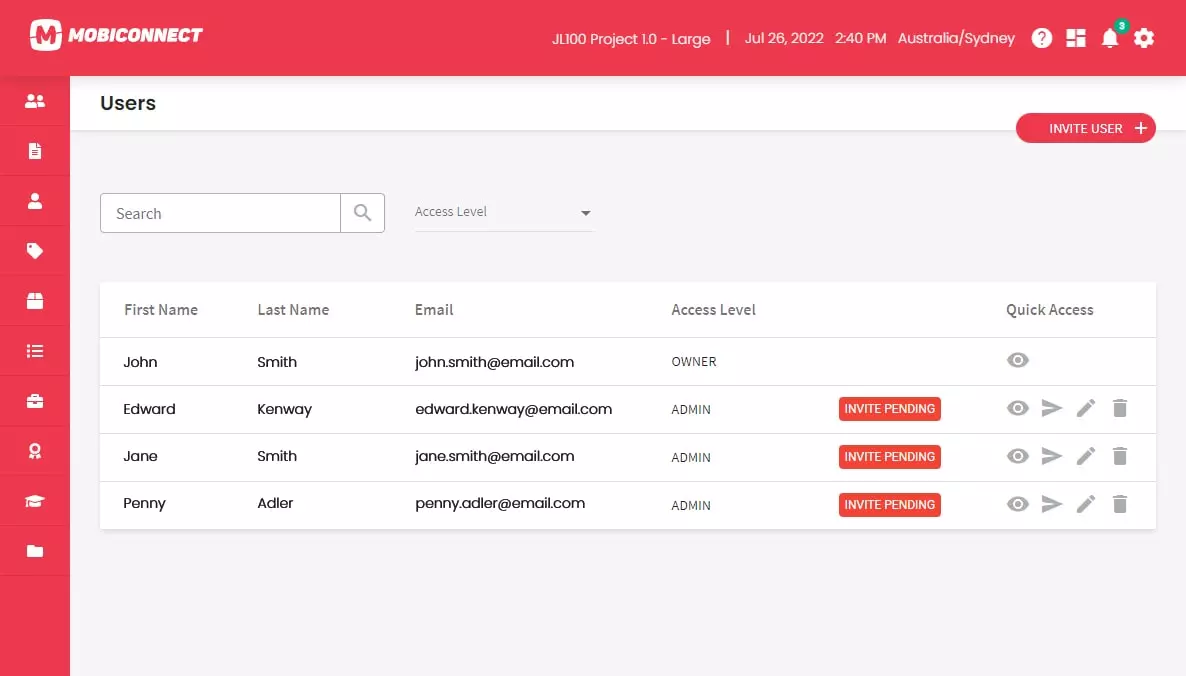Click first name Edward in table

point(149,409)
